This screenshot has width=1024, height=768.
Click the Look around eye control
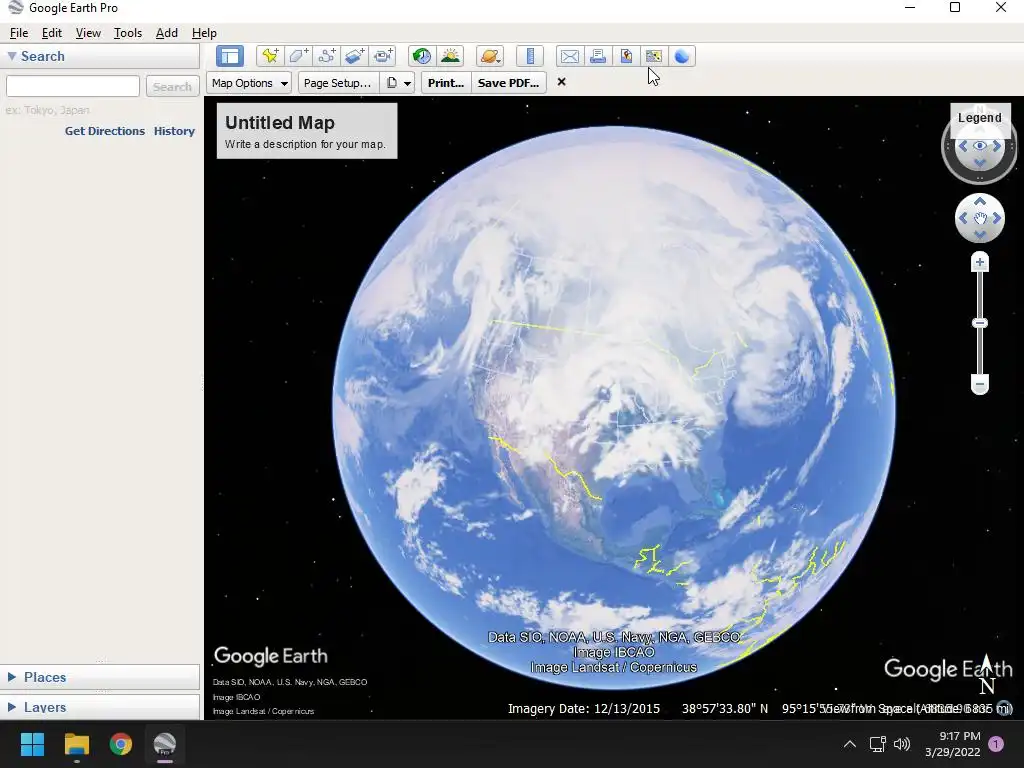tap(980, 146)
